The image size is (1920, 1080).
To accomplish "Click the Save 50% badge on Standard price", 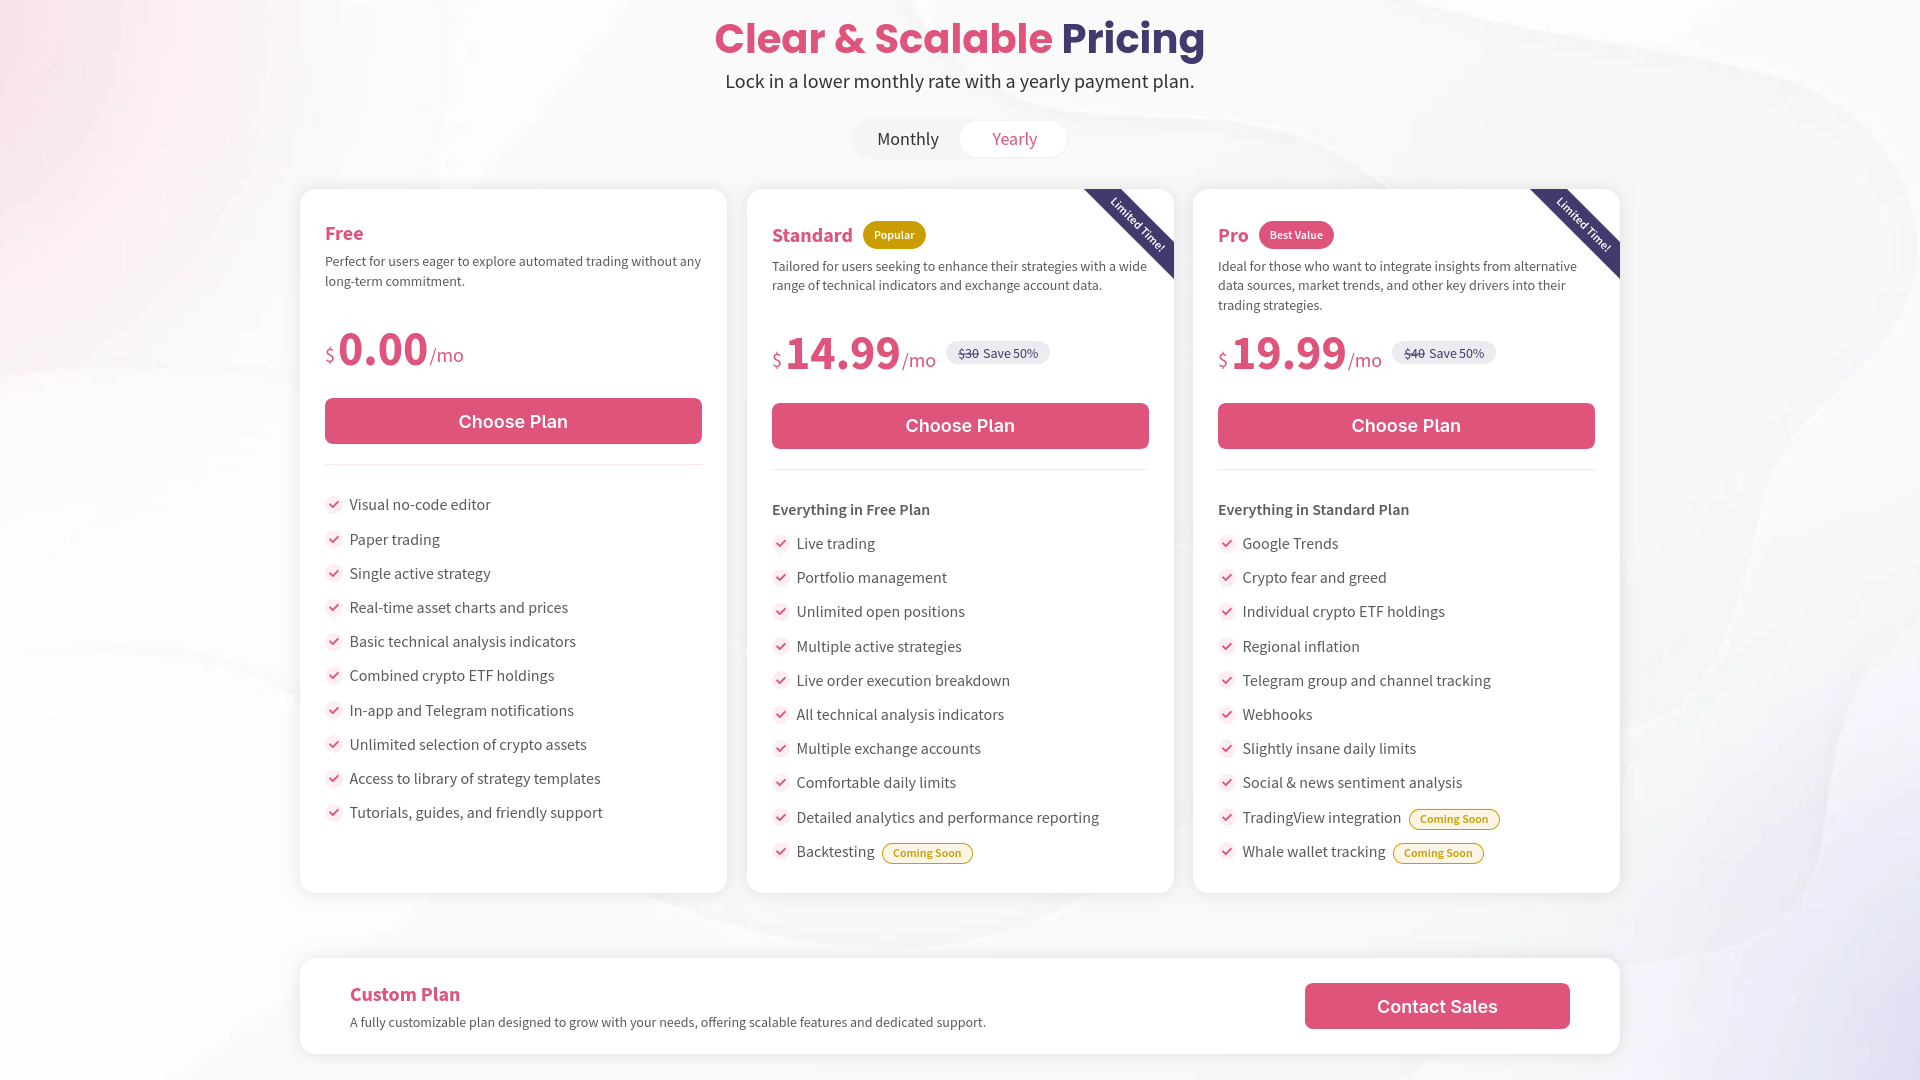I will click(x=998, y=353).
